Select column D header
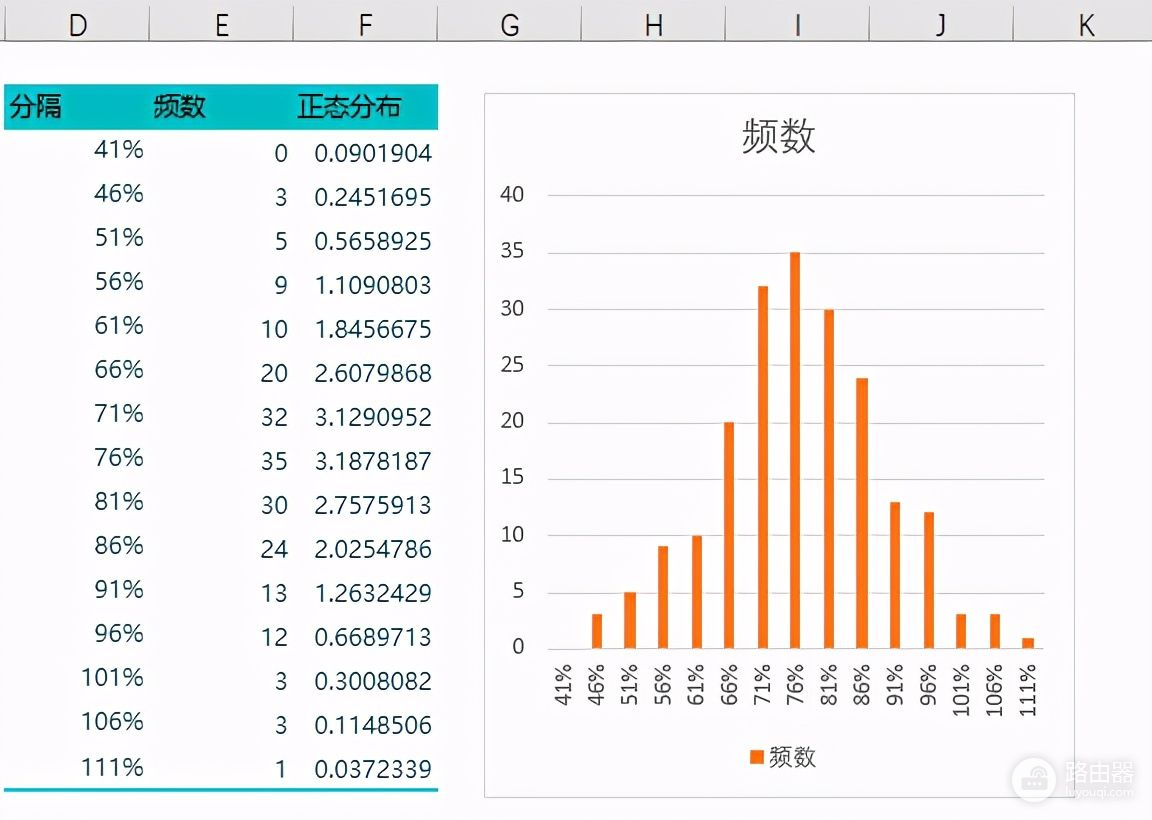This screenshot has height=820, width=1152. 77,24
